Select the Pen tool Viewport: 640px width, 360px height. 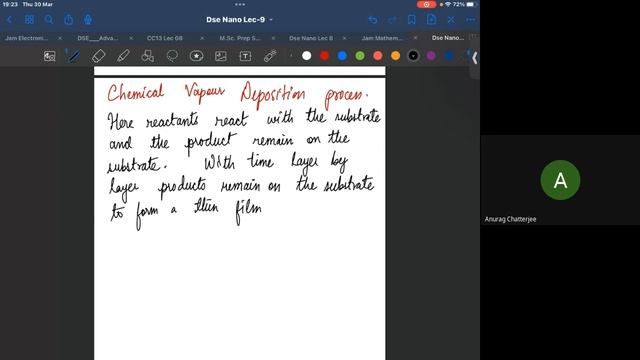coord(73,56)
